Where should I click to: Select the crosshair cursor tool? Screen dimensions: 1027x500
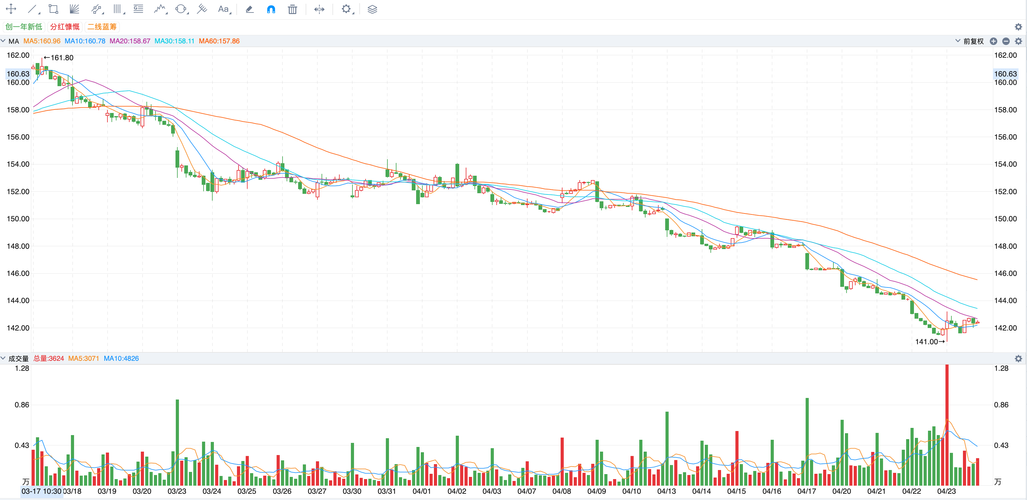tap(12, 9)
